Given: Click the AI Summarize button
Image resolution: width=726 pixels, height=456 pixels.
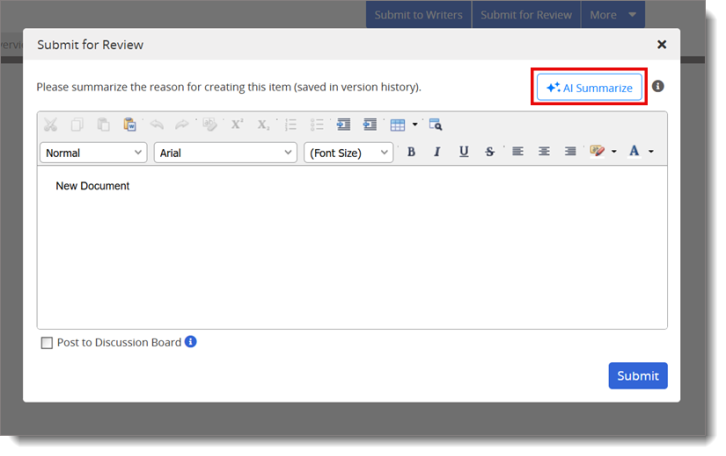Looking at the screenshot, I should (589, 88).
